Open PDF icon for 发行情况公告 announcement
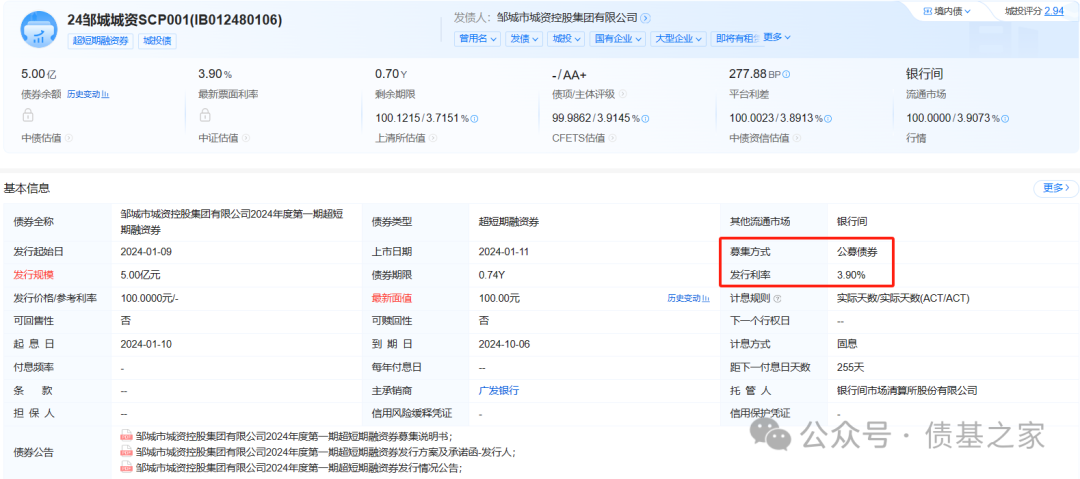This screenshot has width=1080, height=479. [x=126, y=467]
